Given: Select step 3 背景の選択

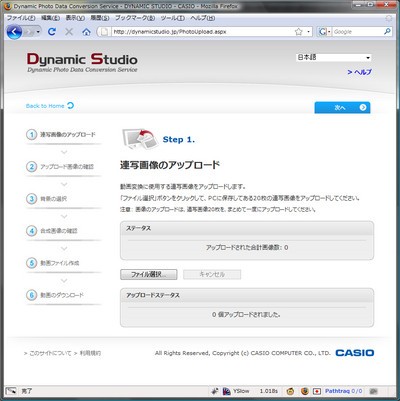Looking at the screenshot, I should (x=63, y=199).
